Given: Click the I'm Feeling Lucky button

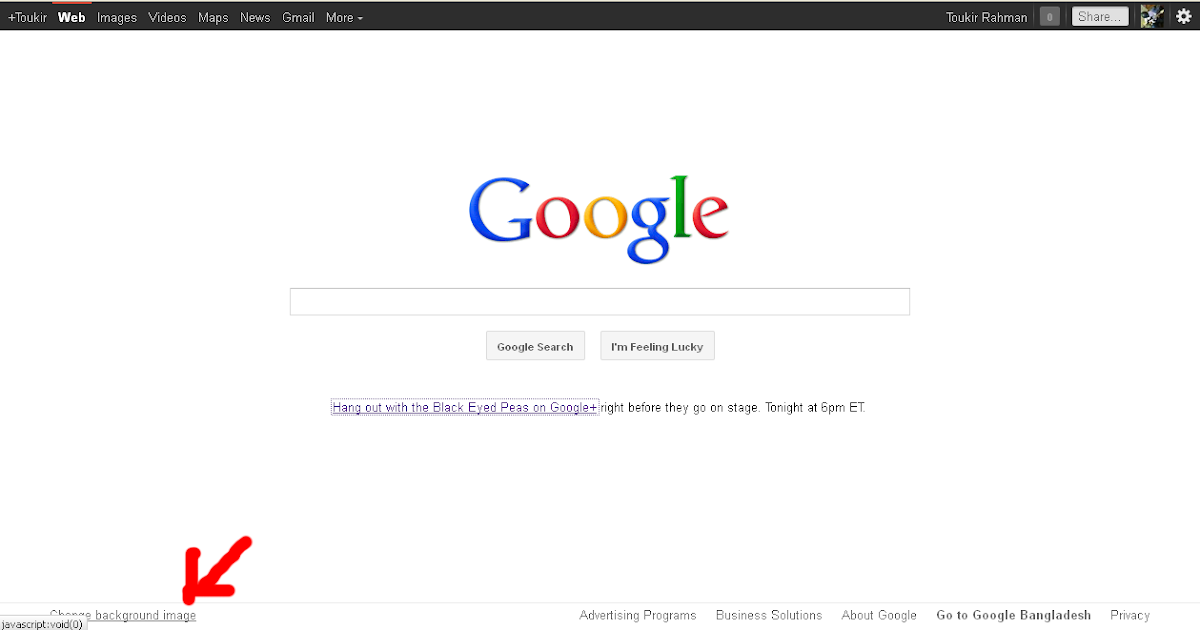Looking at the screenshot, I should click(657, 346).
